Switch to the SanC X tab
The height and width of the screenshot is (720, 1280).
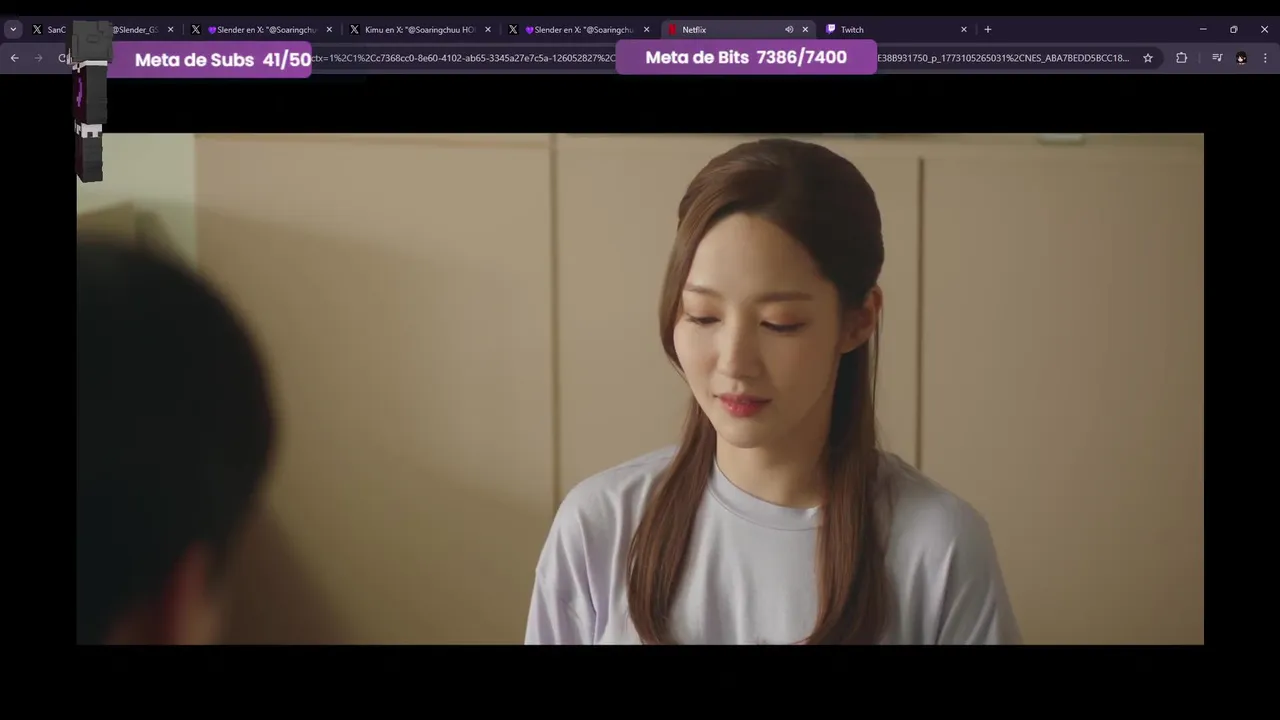(48, 30)
